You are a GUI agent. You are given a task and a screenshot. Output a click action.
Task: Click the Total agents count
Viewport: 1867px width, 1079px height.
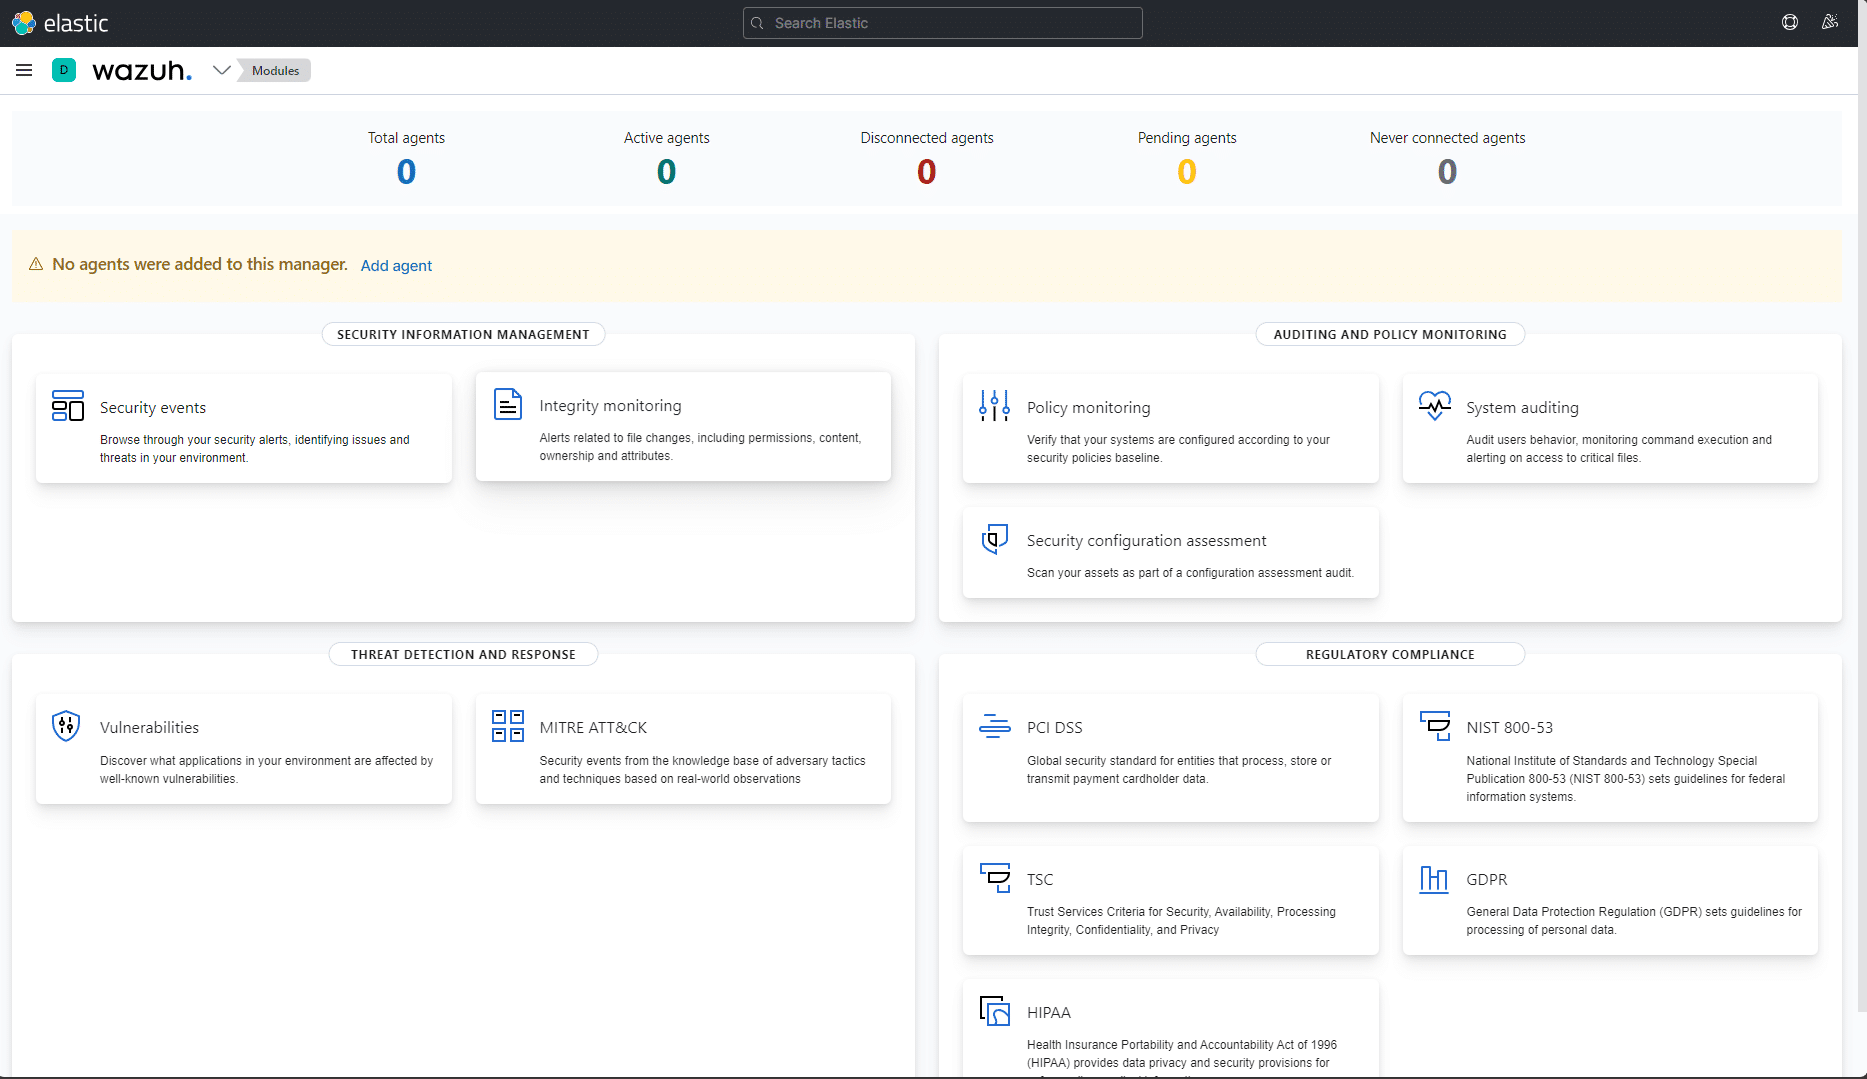[x=406, y=172]
